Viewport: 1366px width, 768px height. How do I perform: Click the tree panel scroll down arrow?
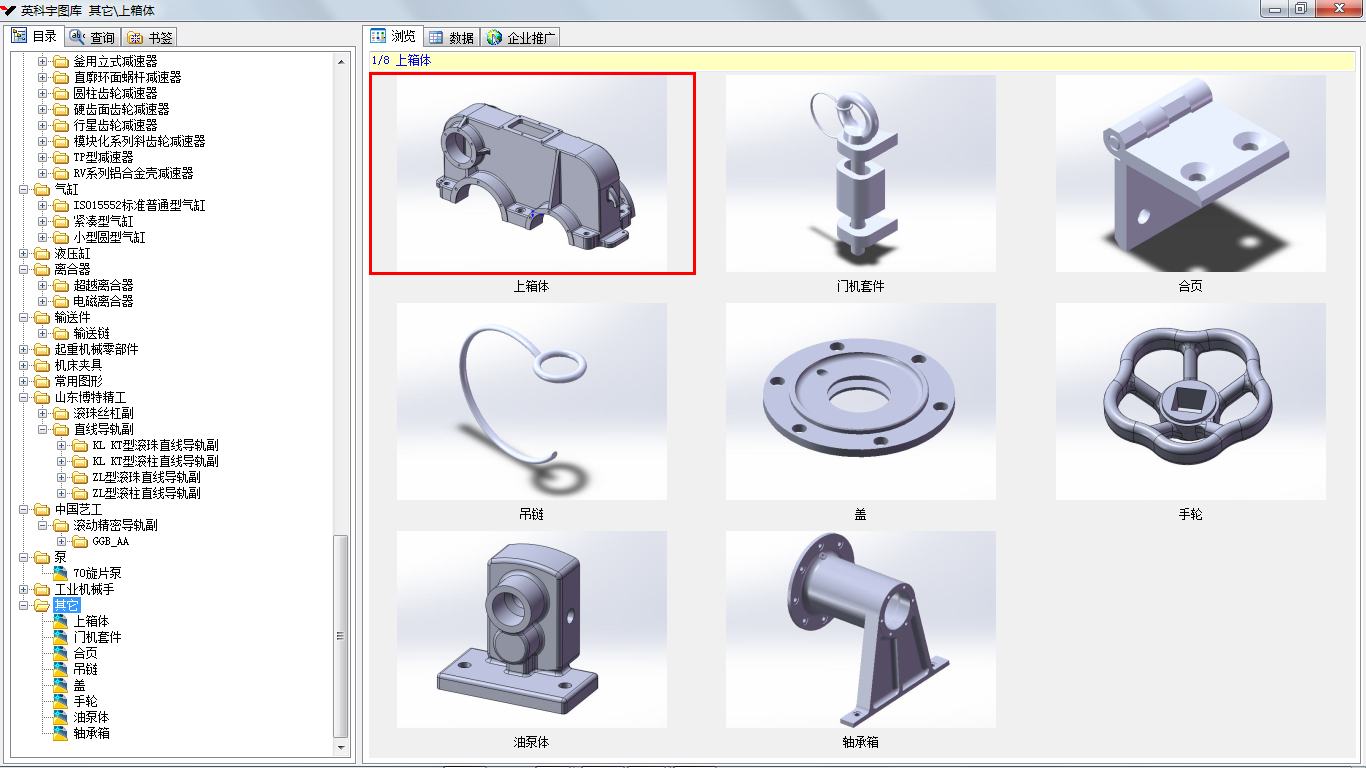point(341,747)
